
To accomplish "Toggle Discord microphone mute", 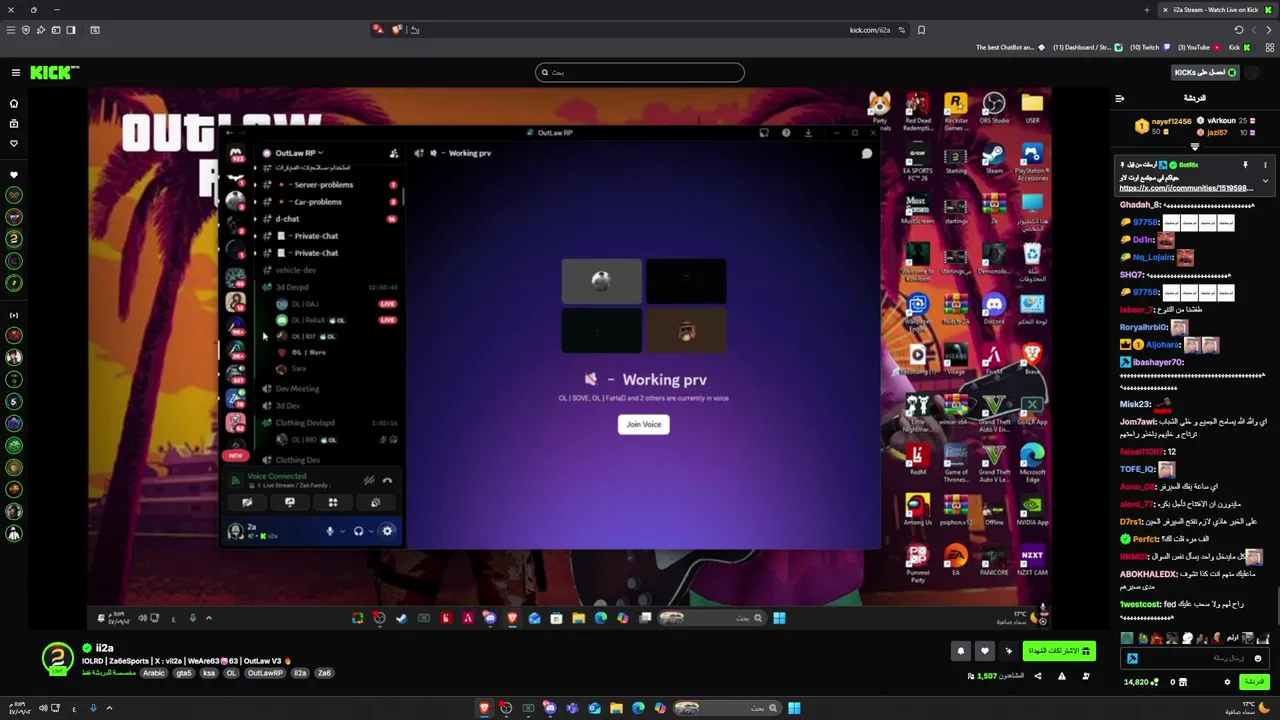I will tap(330, 531).
